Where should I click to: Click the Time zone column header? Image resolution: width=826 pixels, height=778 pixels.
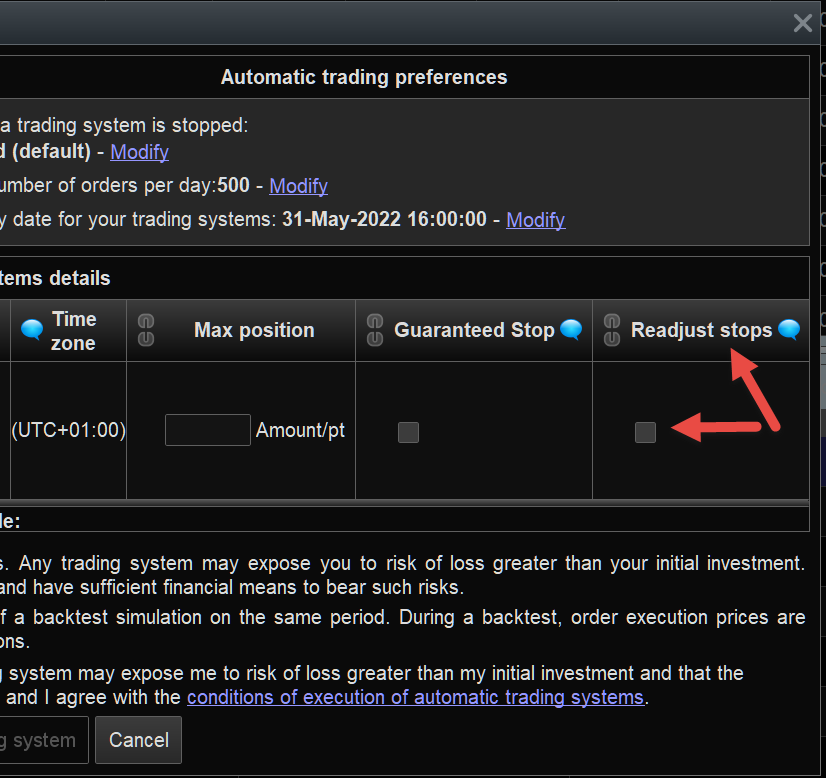74,331
